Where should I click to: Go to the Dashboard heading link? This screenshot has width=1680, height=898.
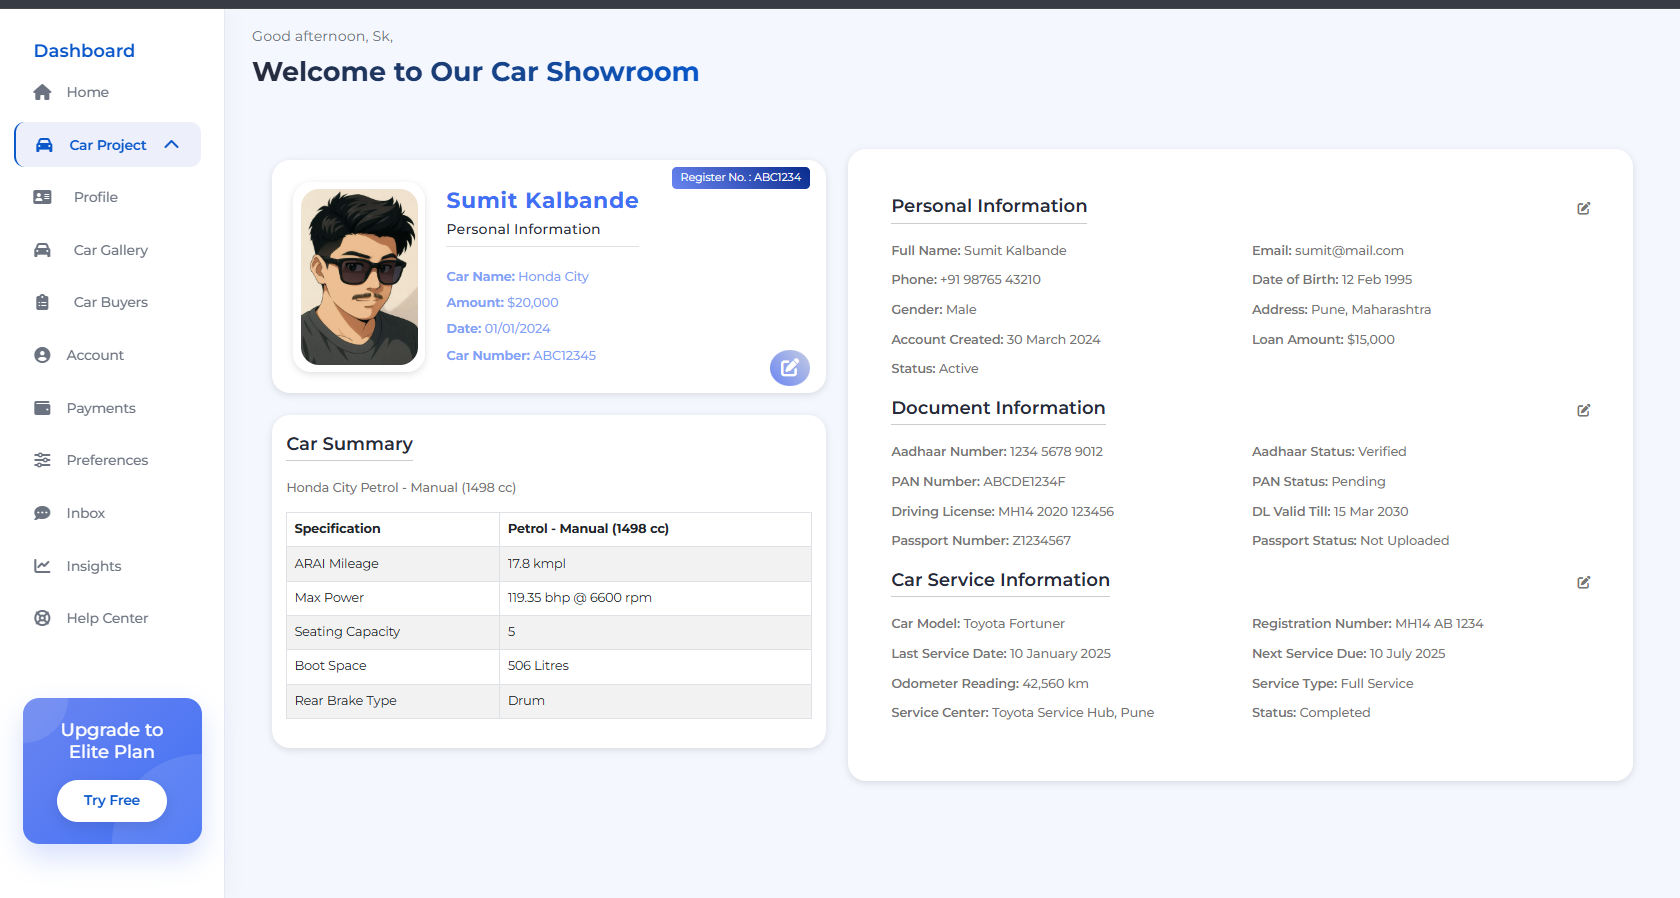coord(84,51)
